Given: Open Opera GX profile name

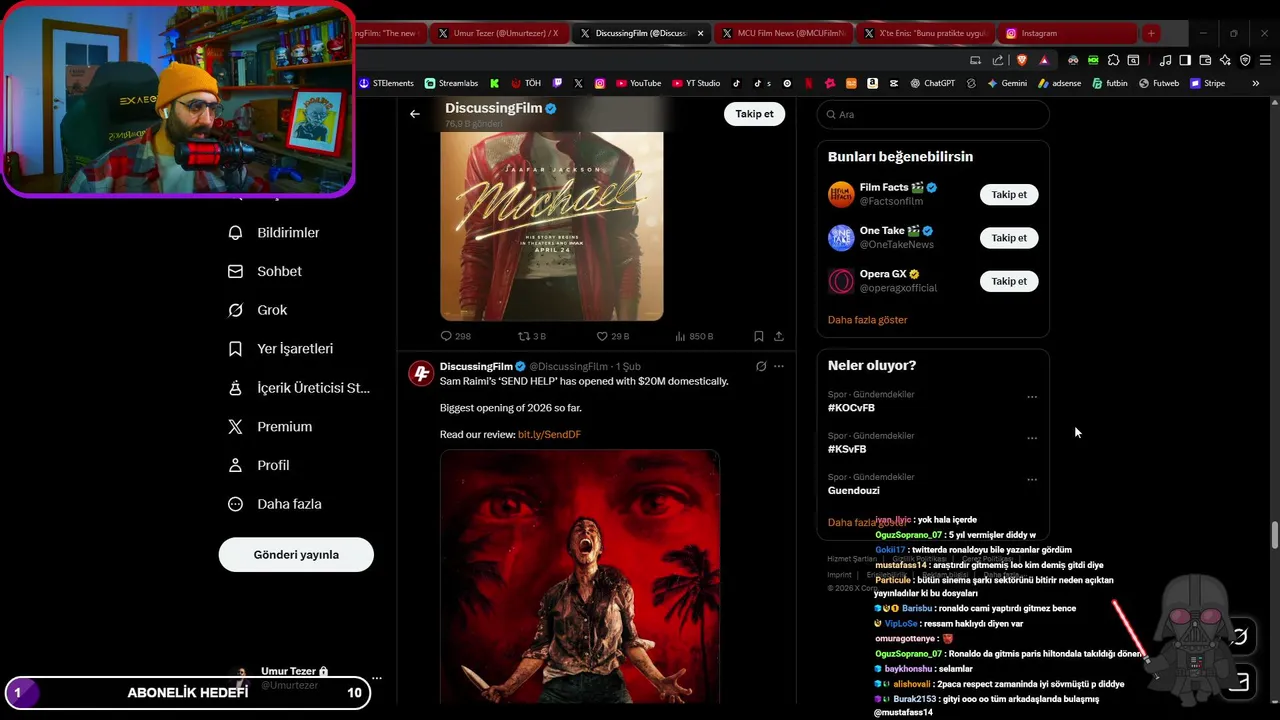Looking at the screenshot, I should (x=882, y=274).
